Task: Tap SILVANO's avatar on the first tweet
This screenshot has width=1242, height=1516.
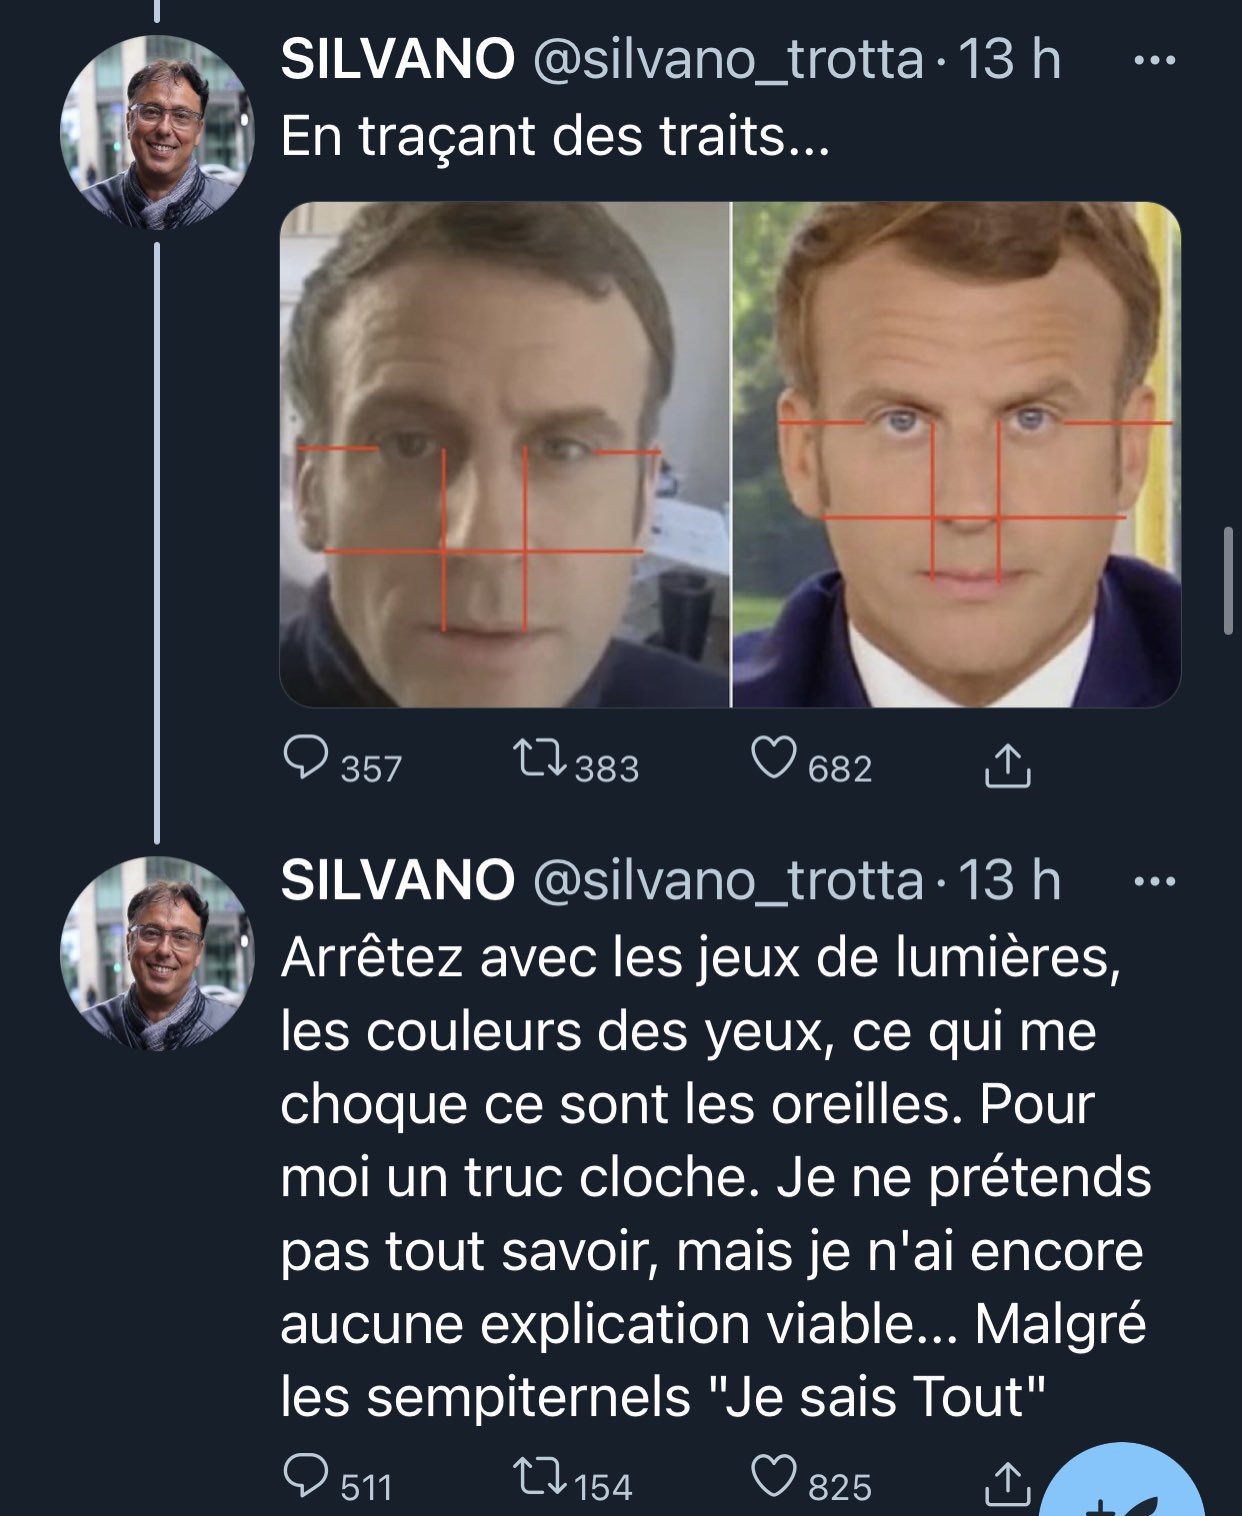Action: [x=157, y=133]
